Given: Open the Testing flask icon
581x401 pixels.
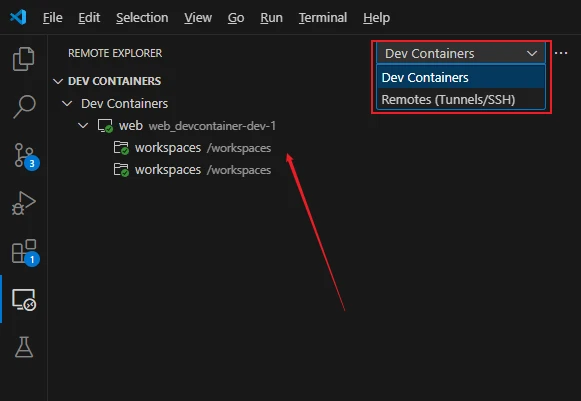Looking at the screenshot, I should pyautogui.click(x=24, y=347).
